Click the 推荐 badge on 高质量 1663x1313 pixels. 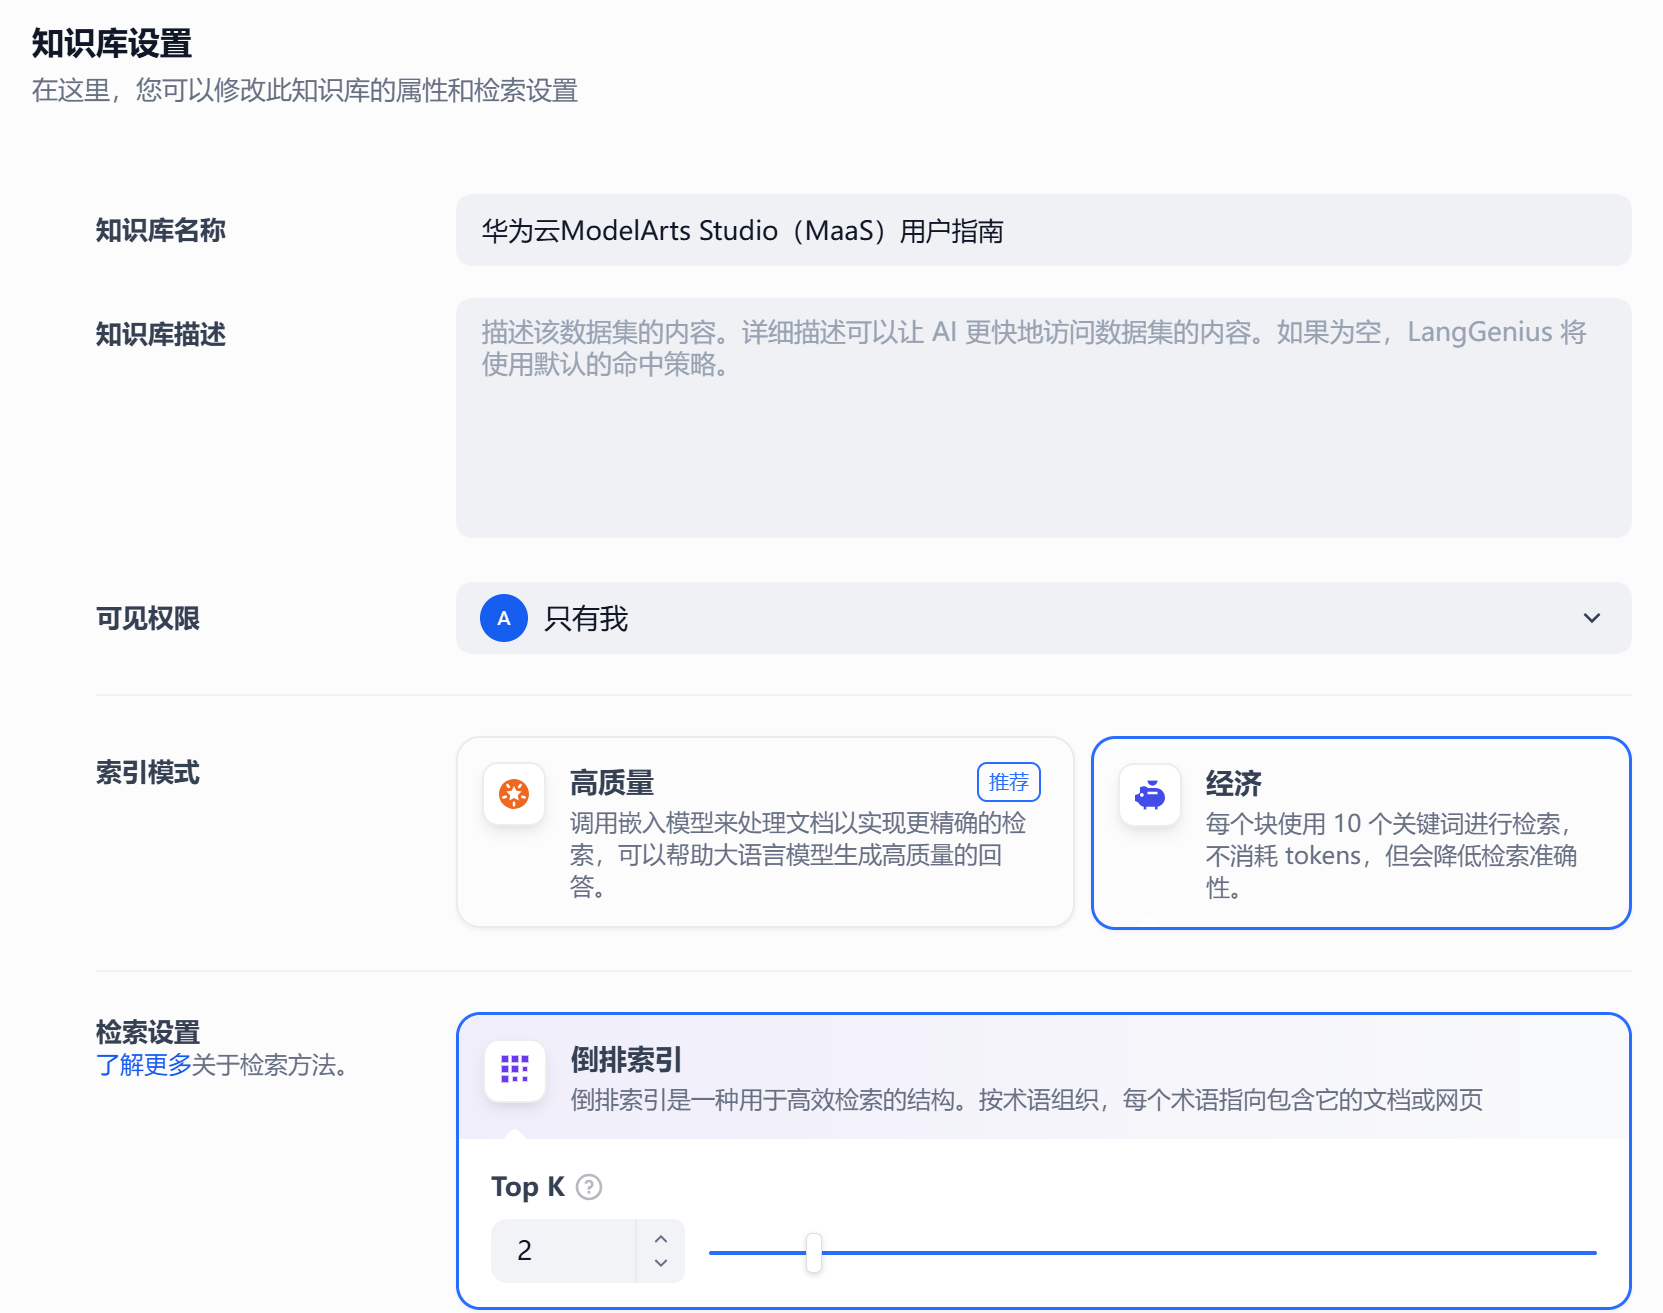coord(1009,782)
